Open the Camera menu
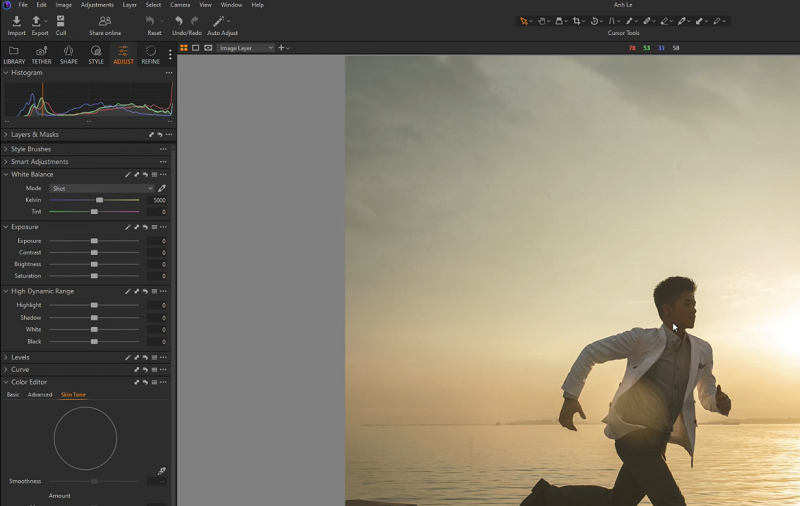The height and width of the screenshot is (506, 800). click(180, 5)
